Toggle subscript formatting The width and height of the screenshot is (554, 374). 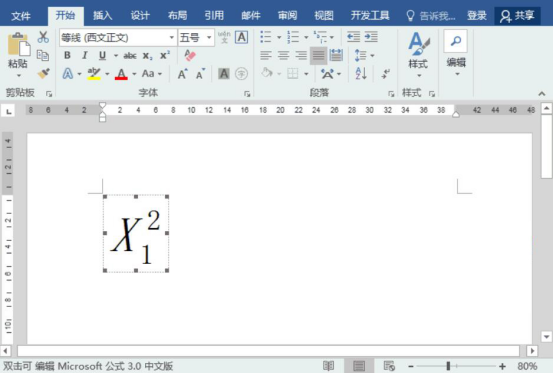pos(147,56)
